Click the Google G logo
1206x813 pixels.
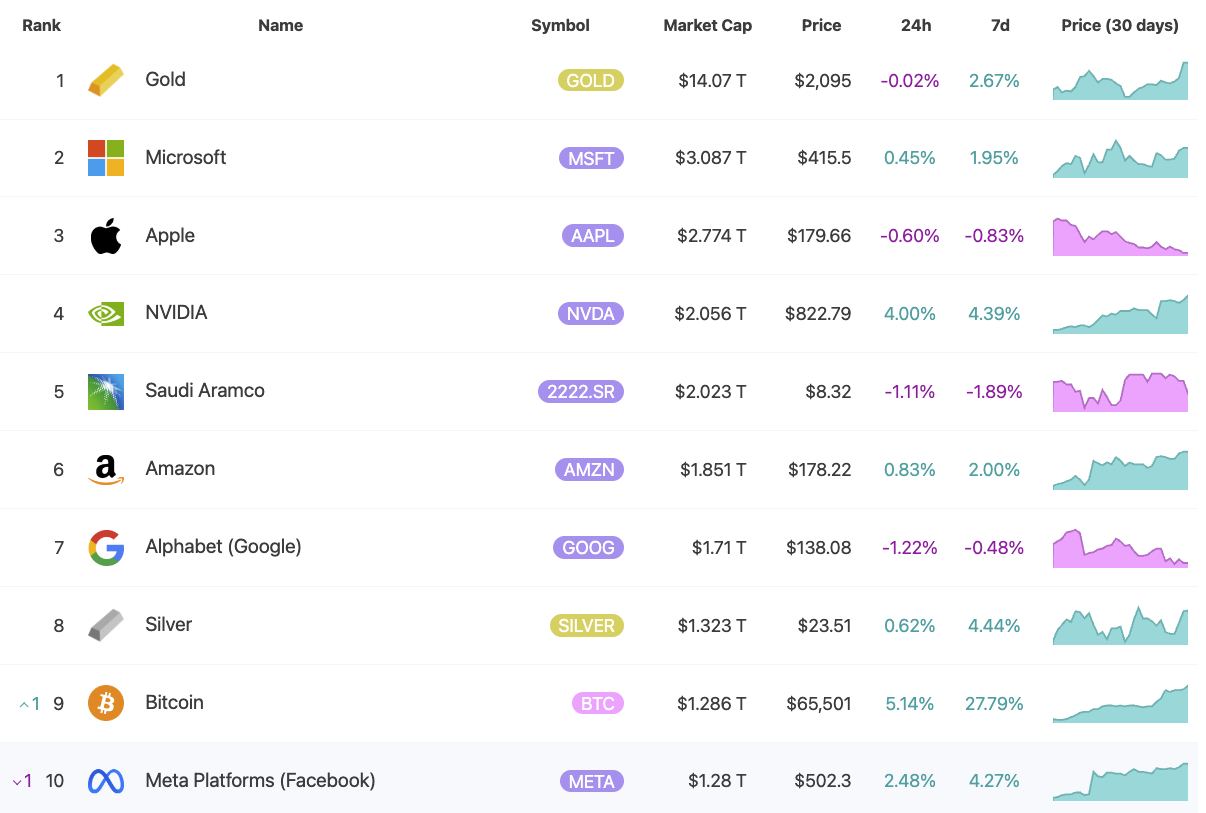[x=106, y=548]
